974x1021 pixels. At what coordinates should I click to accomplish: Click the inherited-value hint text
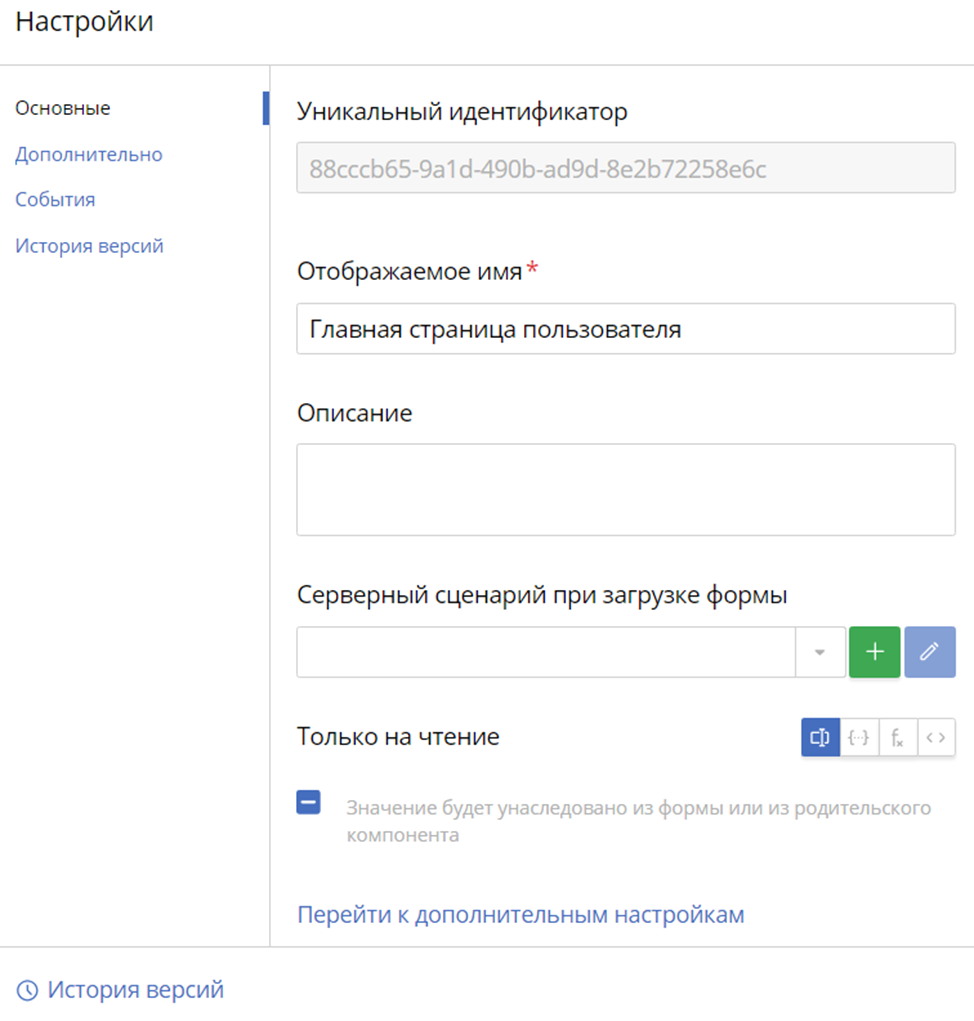[639, 821]
